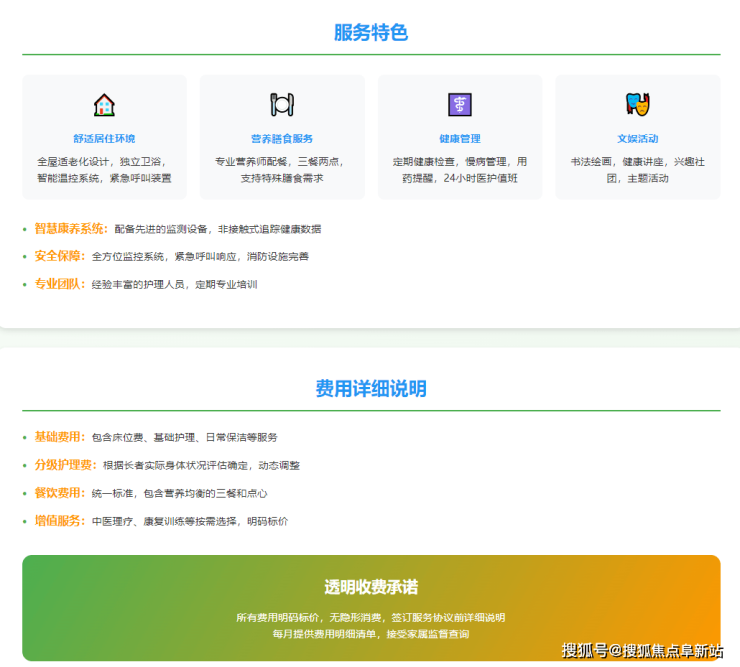Screen dimensions: 740x667
Task: Click the plate and cutlery dining icon
Action: click(x=282, y=105)
